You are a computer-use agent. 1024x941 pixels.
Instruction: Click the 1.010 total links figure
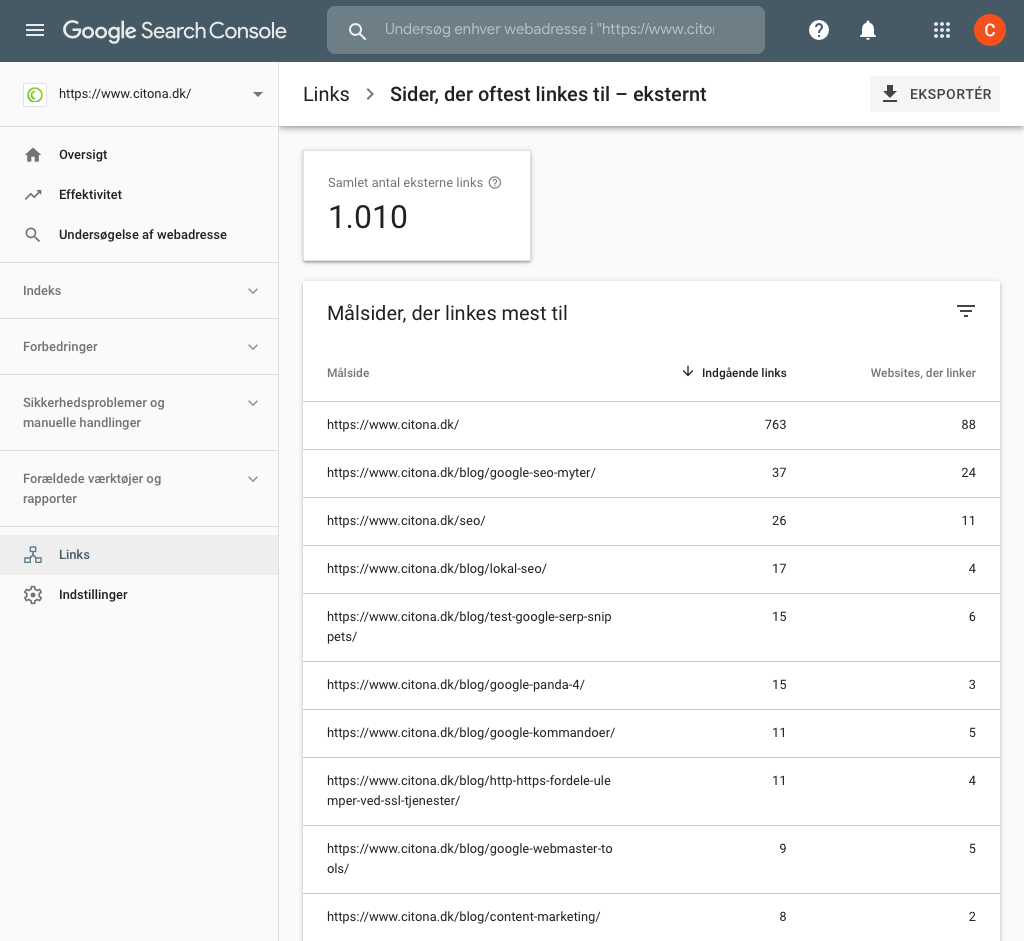[368, 217]
